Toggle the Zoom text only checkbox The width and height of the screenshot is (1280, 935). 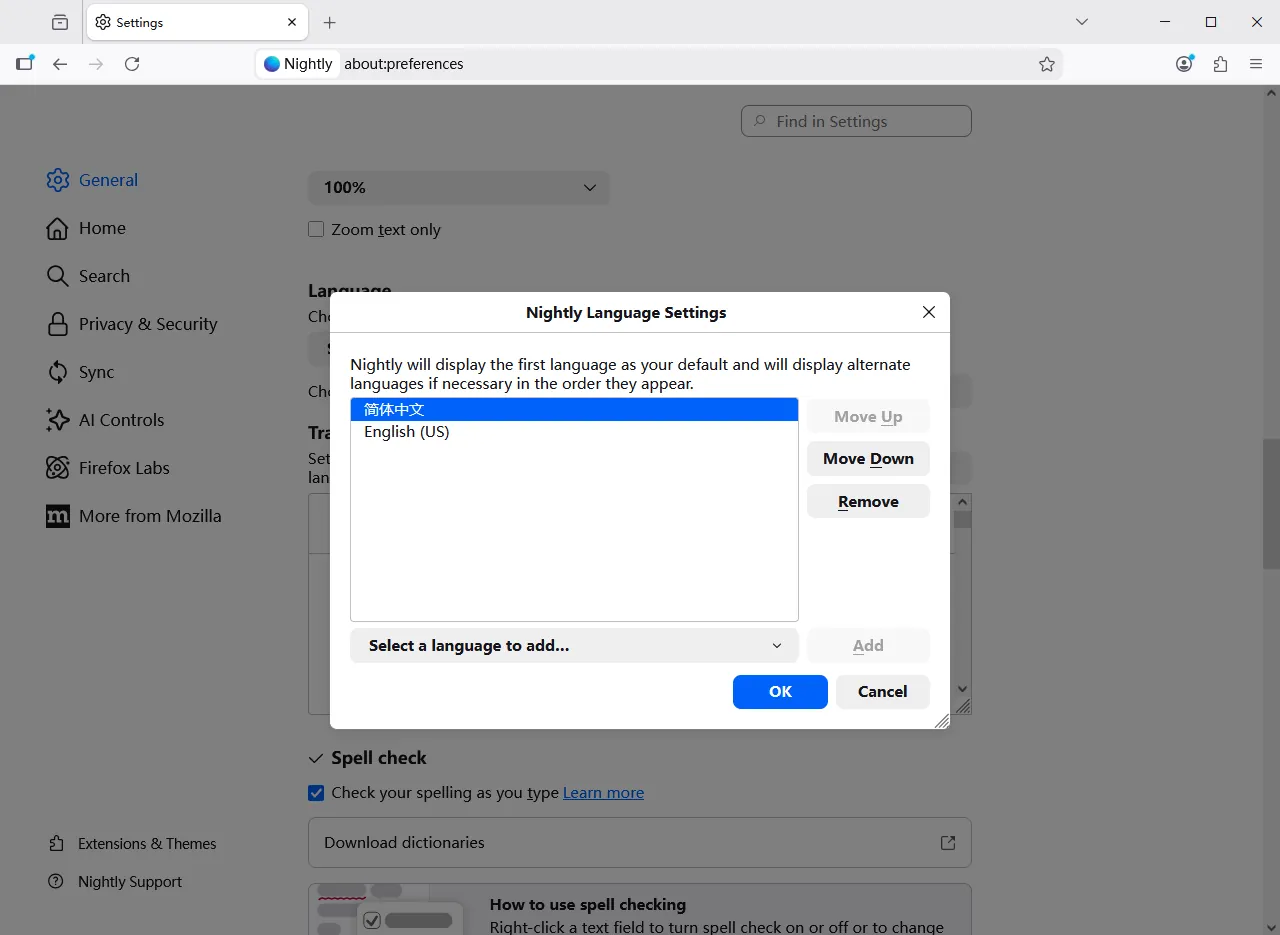316,229
